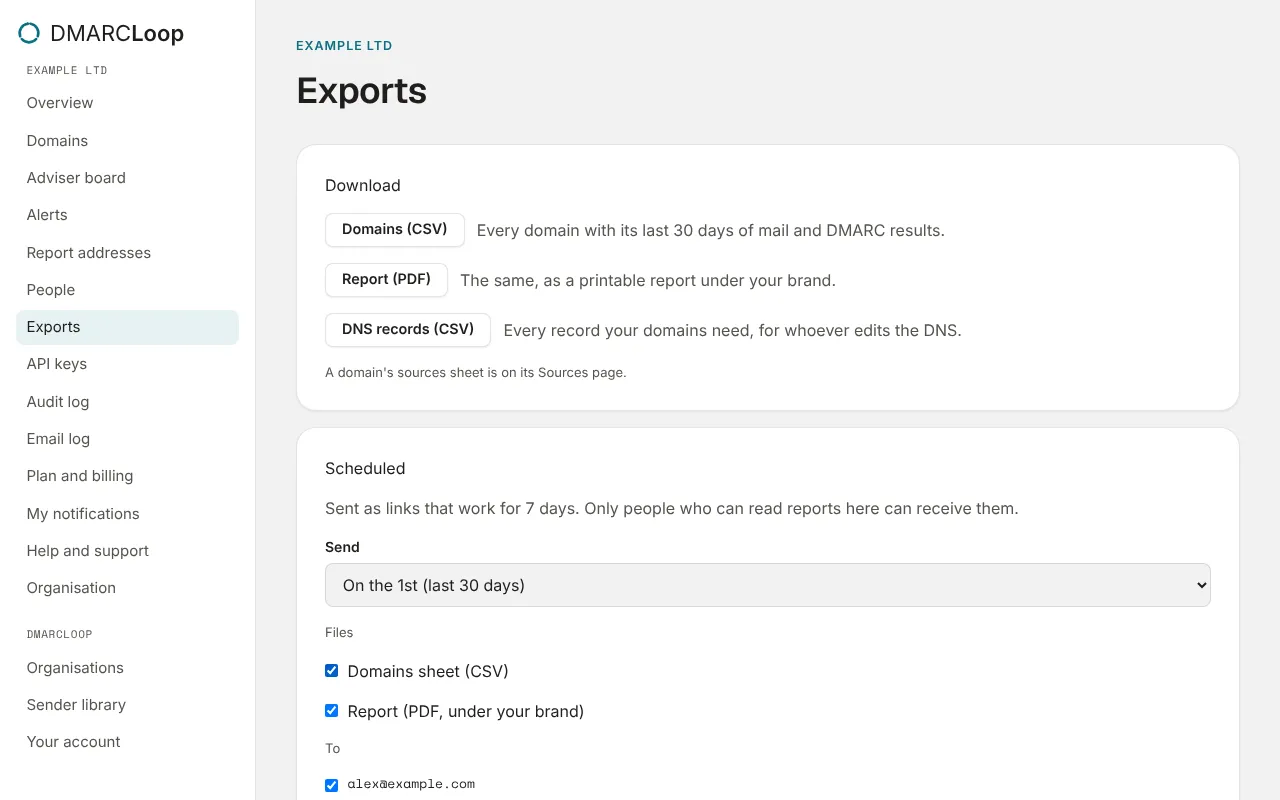Click the sources sheet note text
The height and width of the screenshot is (800, 1280).
(476, 373)
